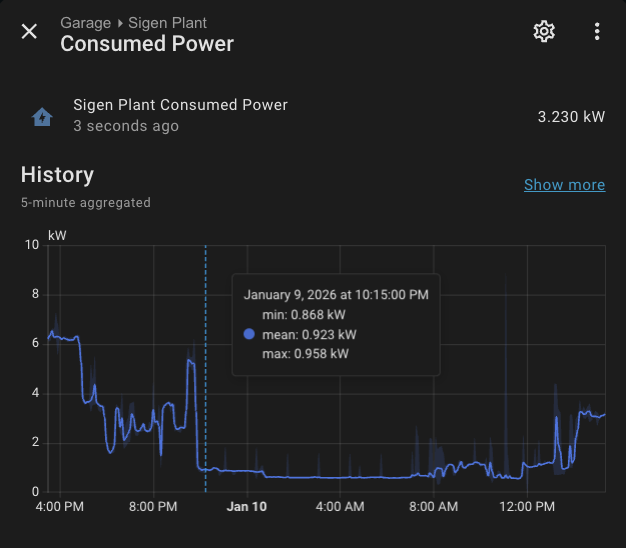Image resolution: width=626 pixels, height=548 pixels.
Task: Click the blue mean dot in the tooltip
Action: [x=249, y=335]
